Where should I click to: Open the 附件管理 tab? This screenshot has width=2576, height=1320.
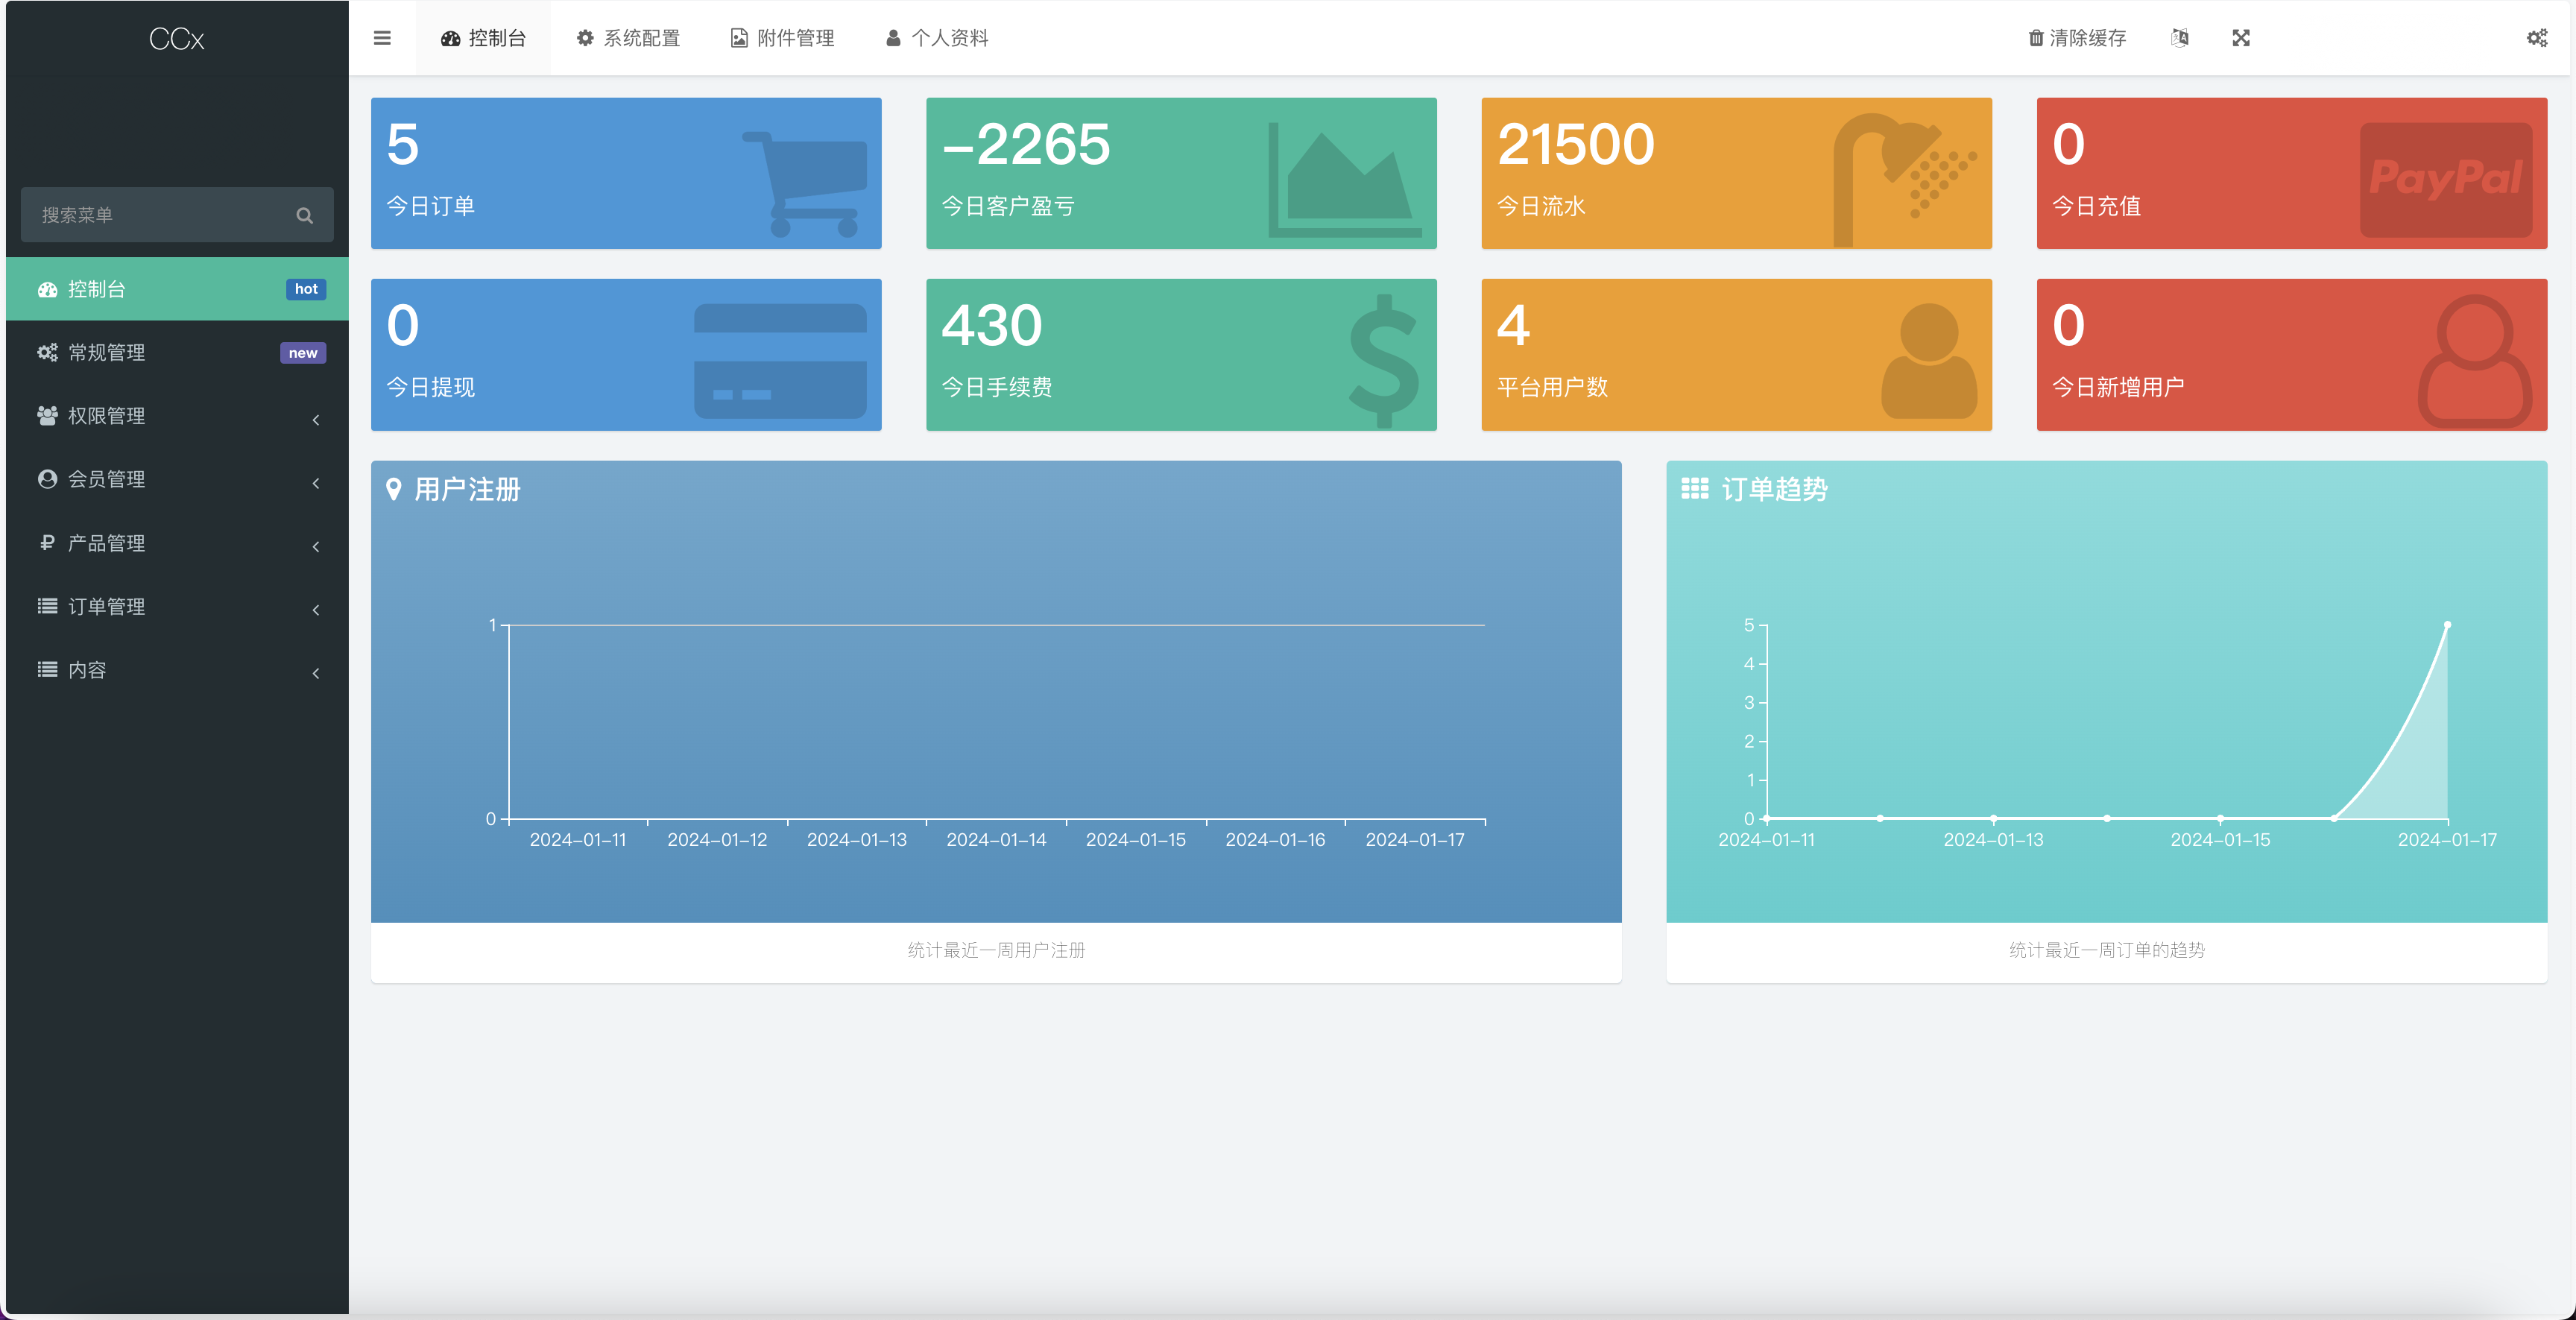[782, 38]
